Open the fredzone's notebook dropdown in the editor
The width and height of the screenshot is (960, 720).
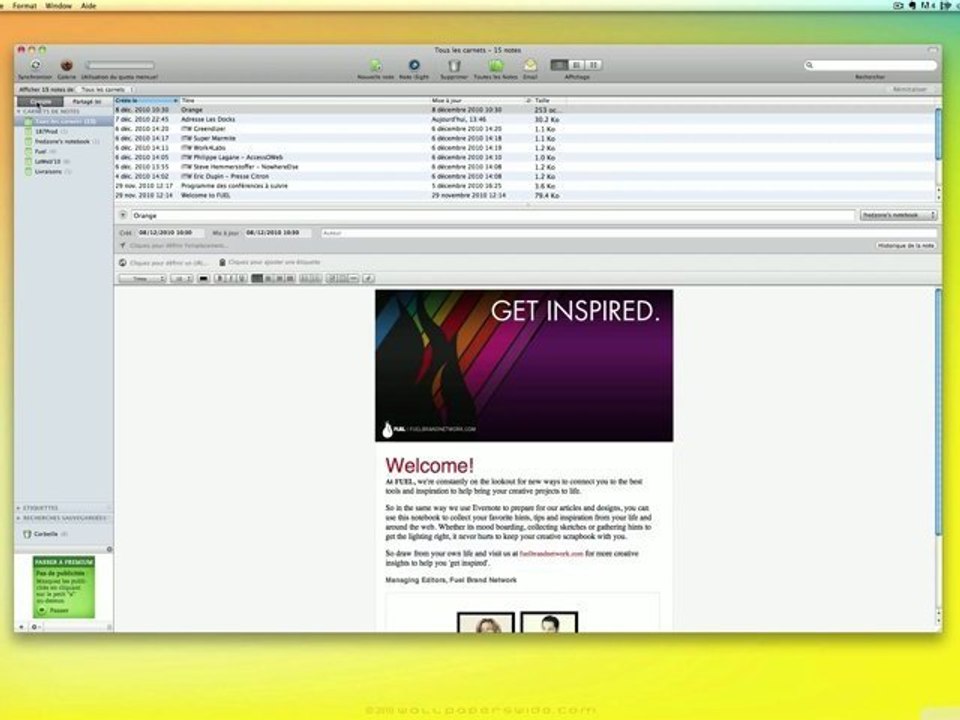click(x=898, y=216)
